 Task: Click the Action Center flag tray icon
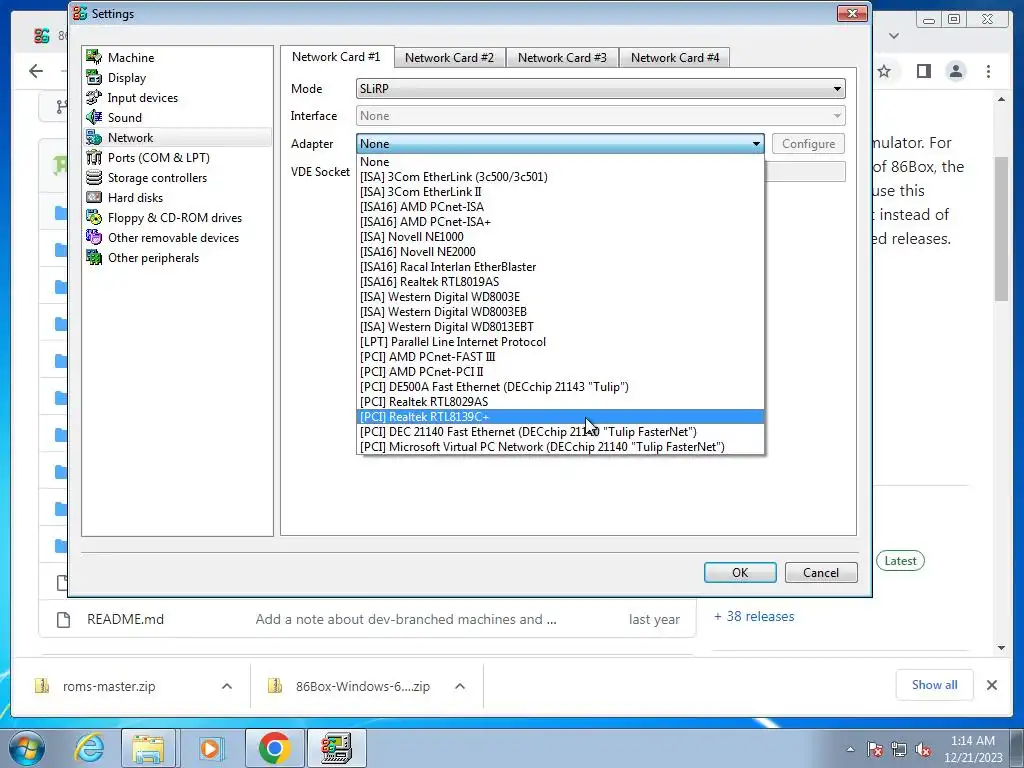pos(875,749)
